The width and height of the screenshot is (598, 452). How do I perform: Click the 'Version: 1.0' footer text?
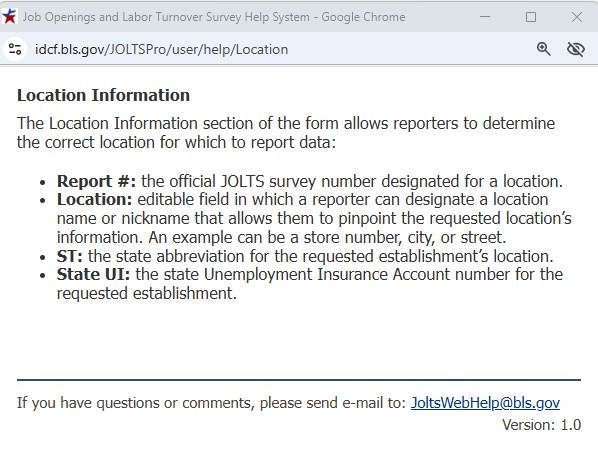(x=542, y=425)
